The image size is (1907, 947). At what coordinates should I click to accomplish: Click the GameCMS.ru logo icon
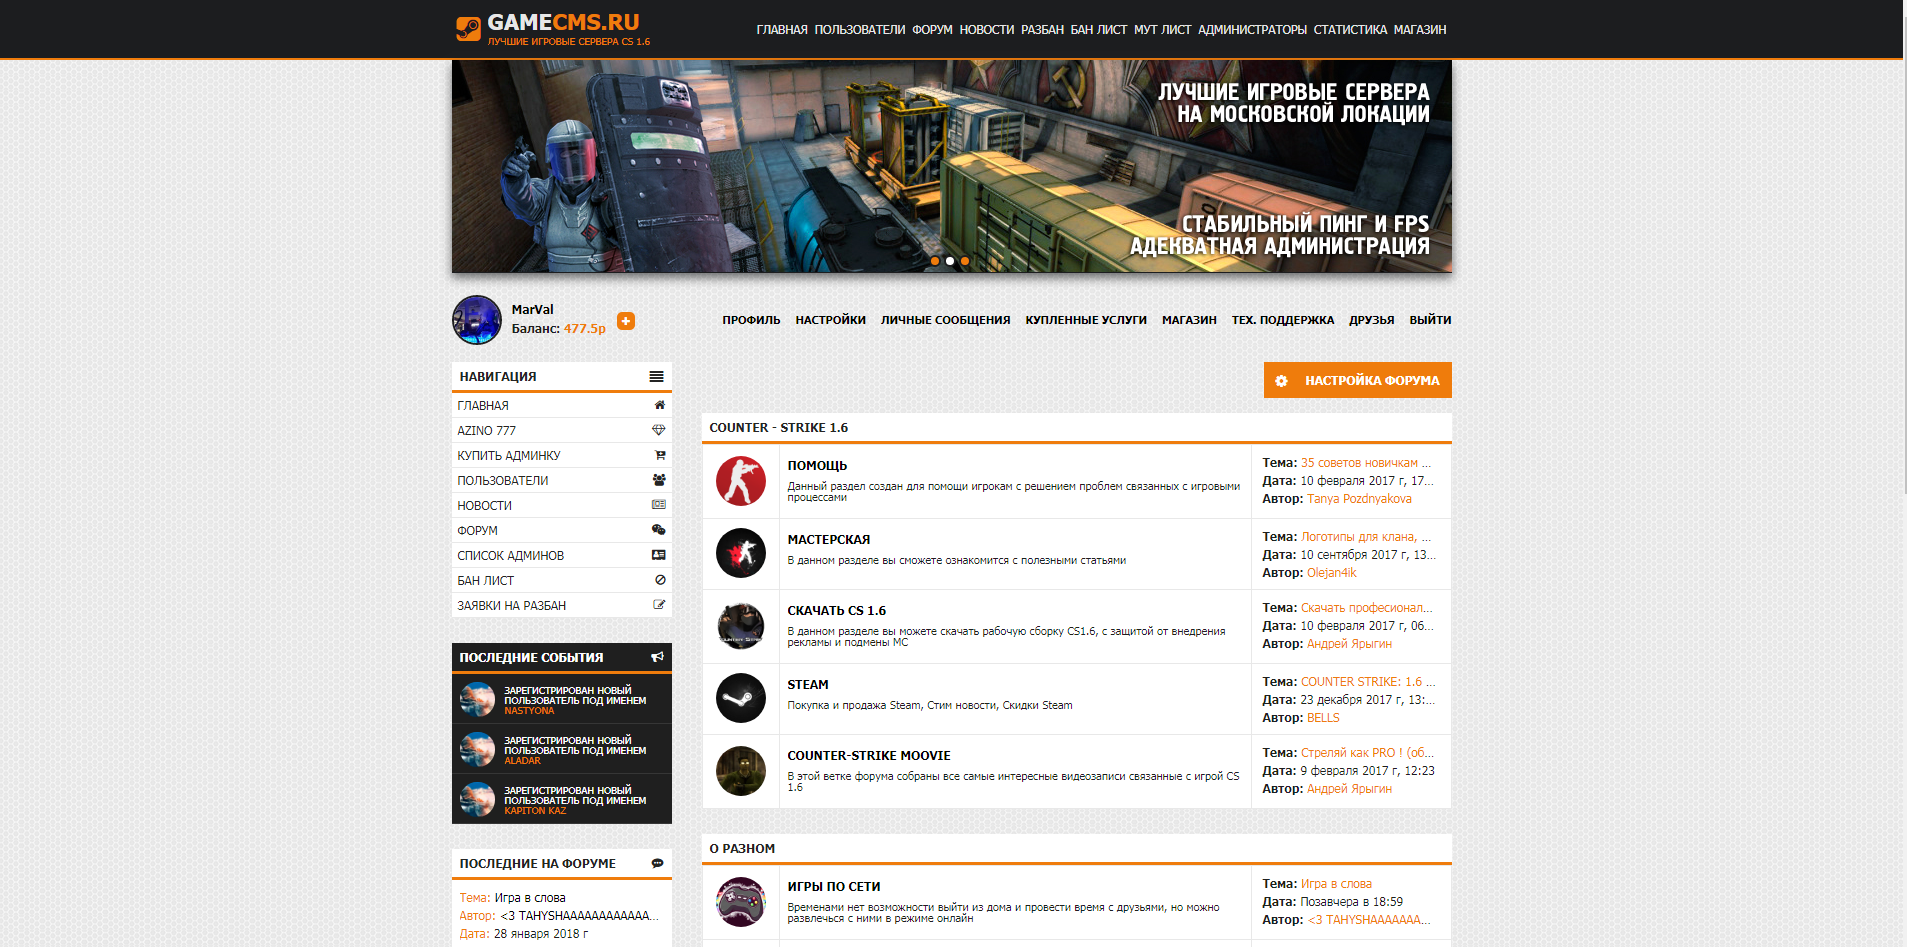tap(468, 29)
